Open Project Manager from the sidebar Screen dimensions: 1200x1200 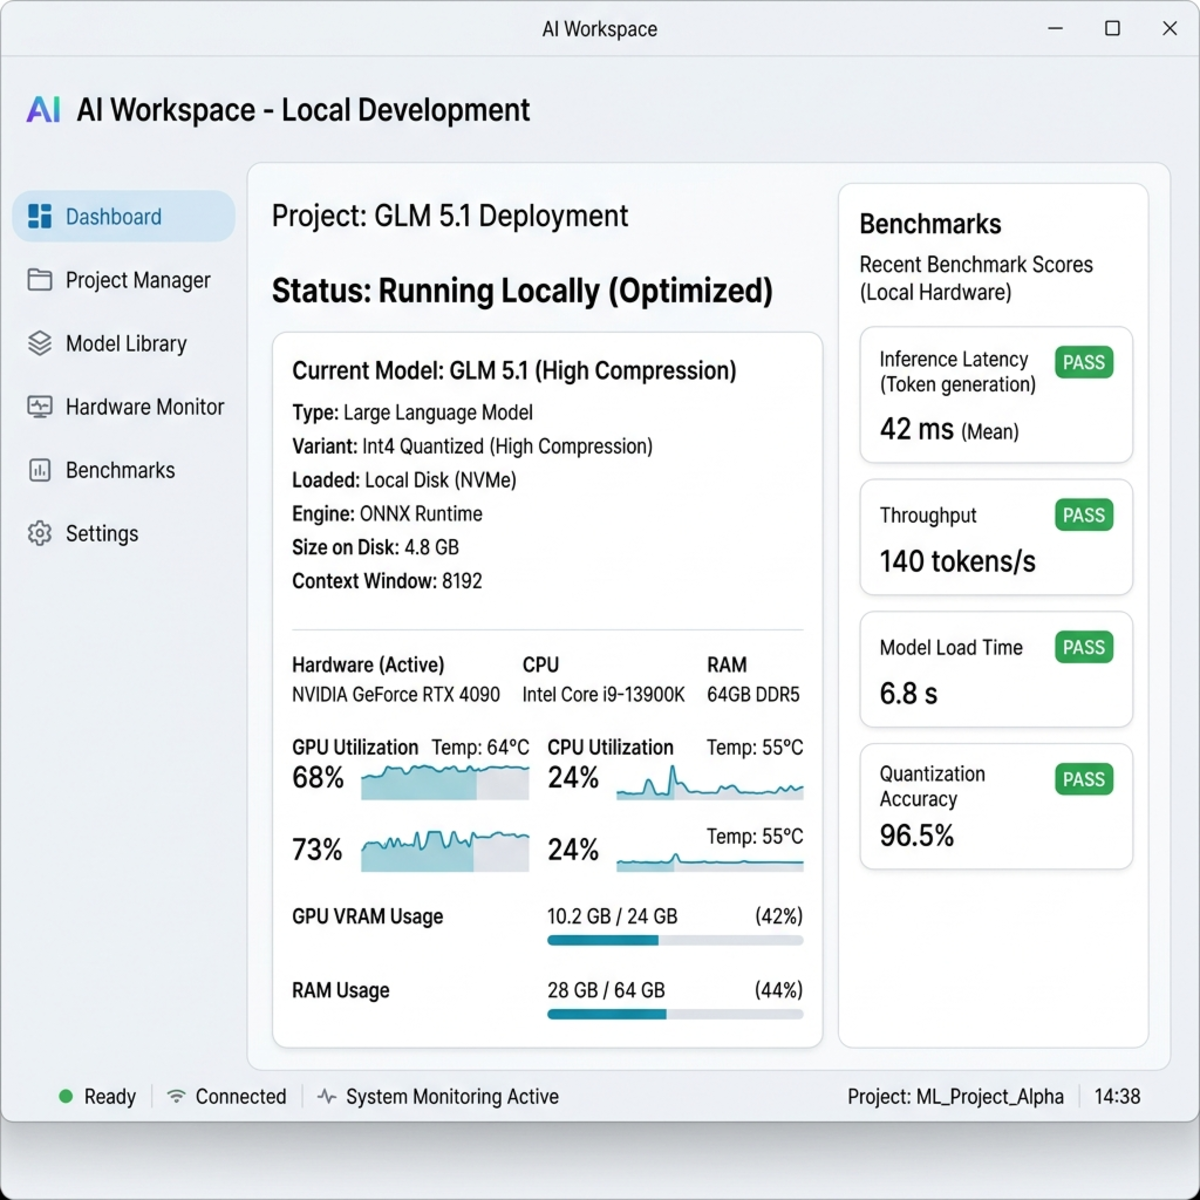tap(124, 280)
